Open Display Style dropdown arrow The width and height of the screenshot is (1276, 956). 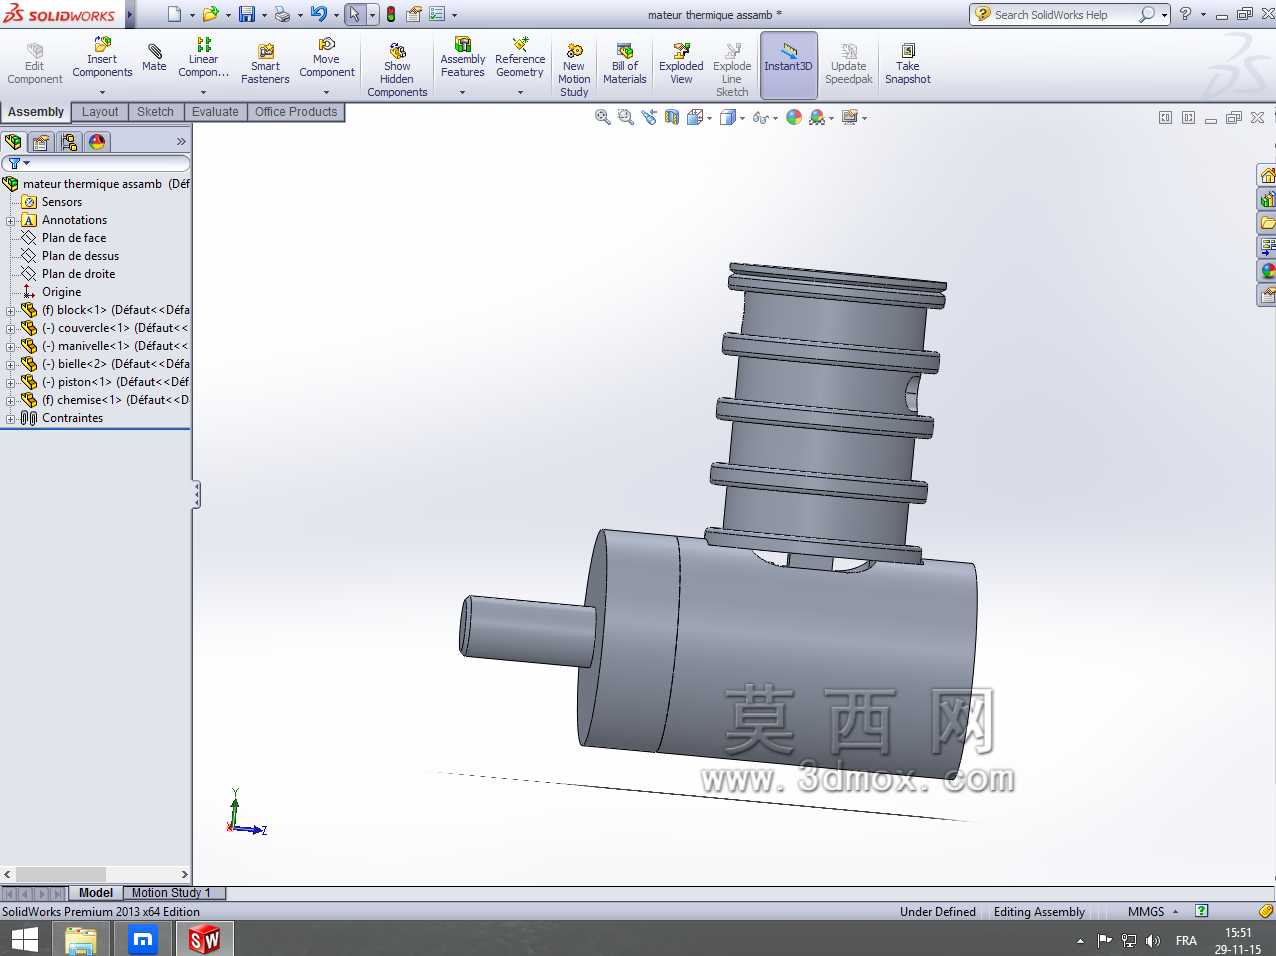742,118
